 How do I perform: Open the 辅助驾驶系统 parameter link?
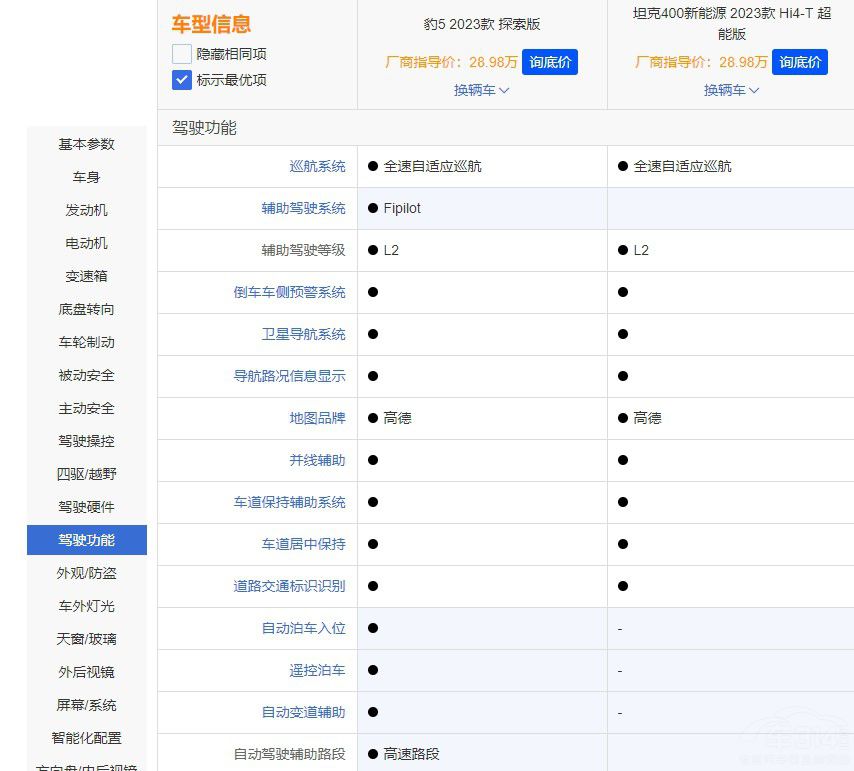click(x=303, y=208)
